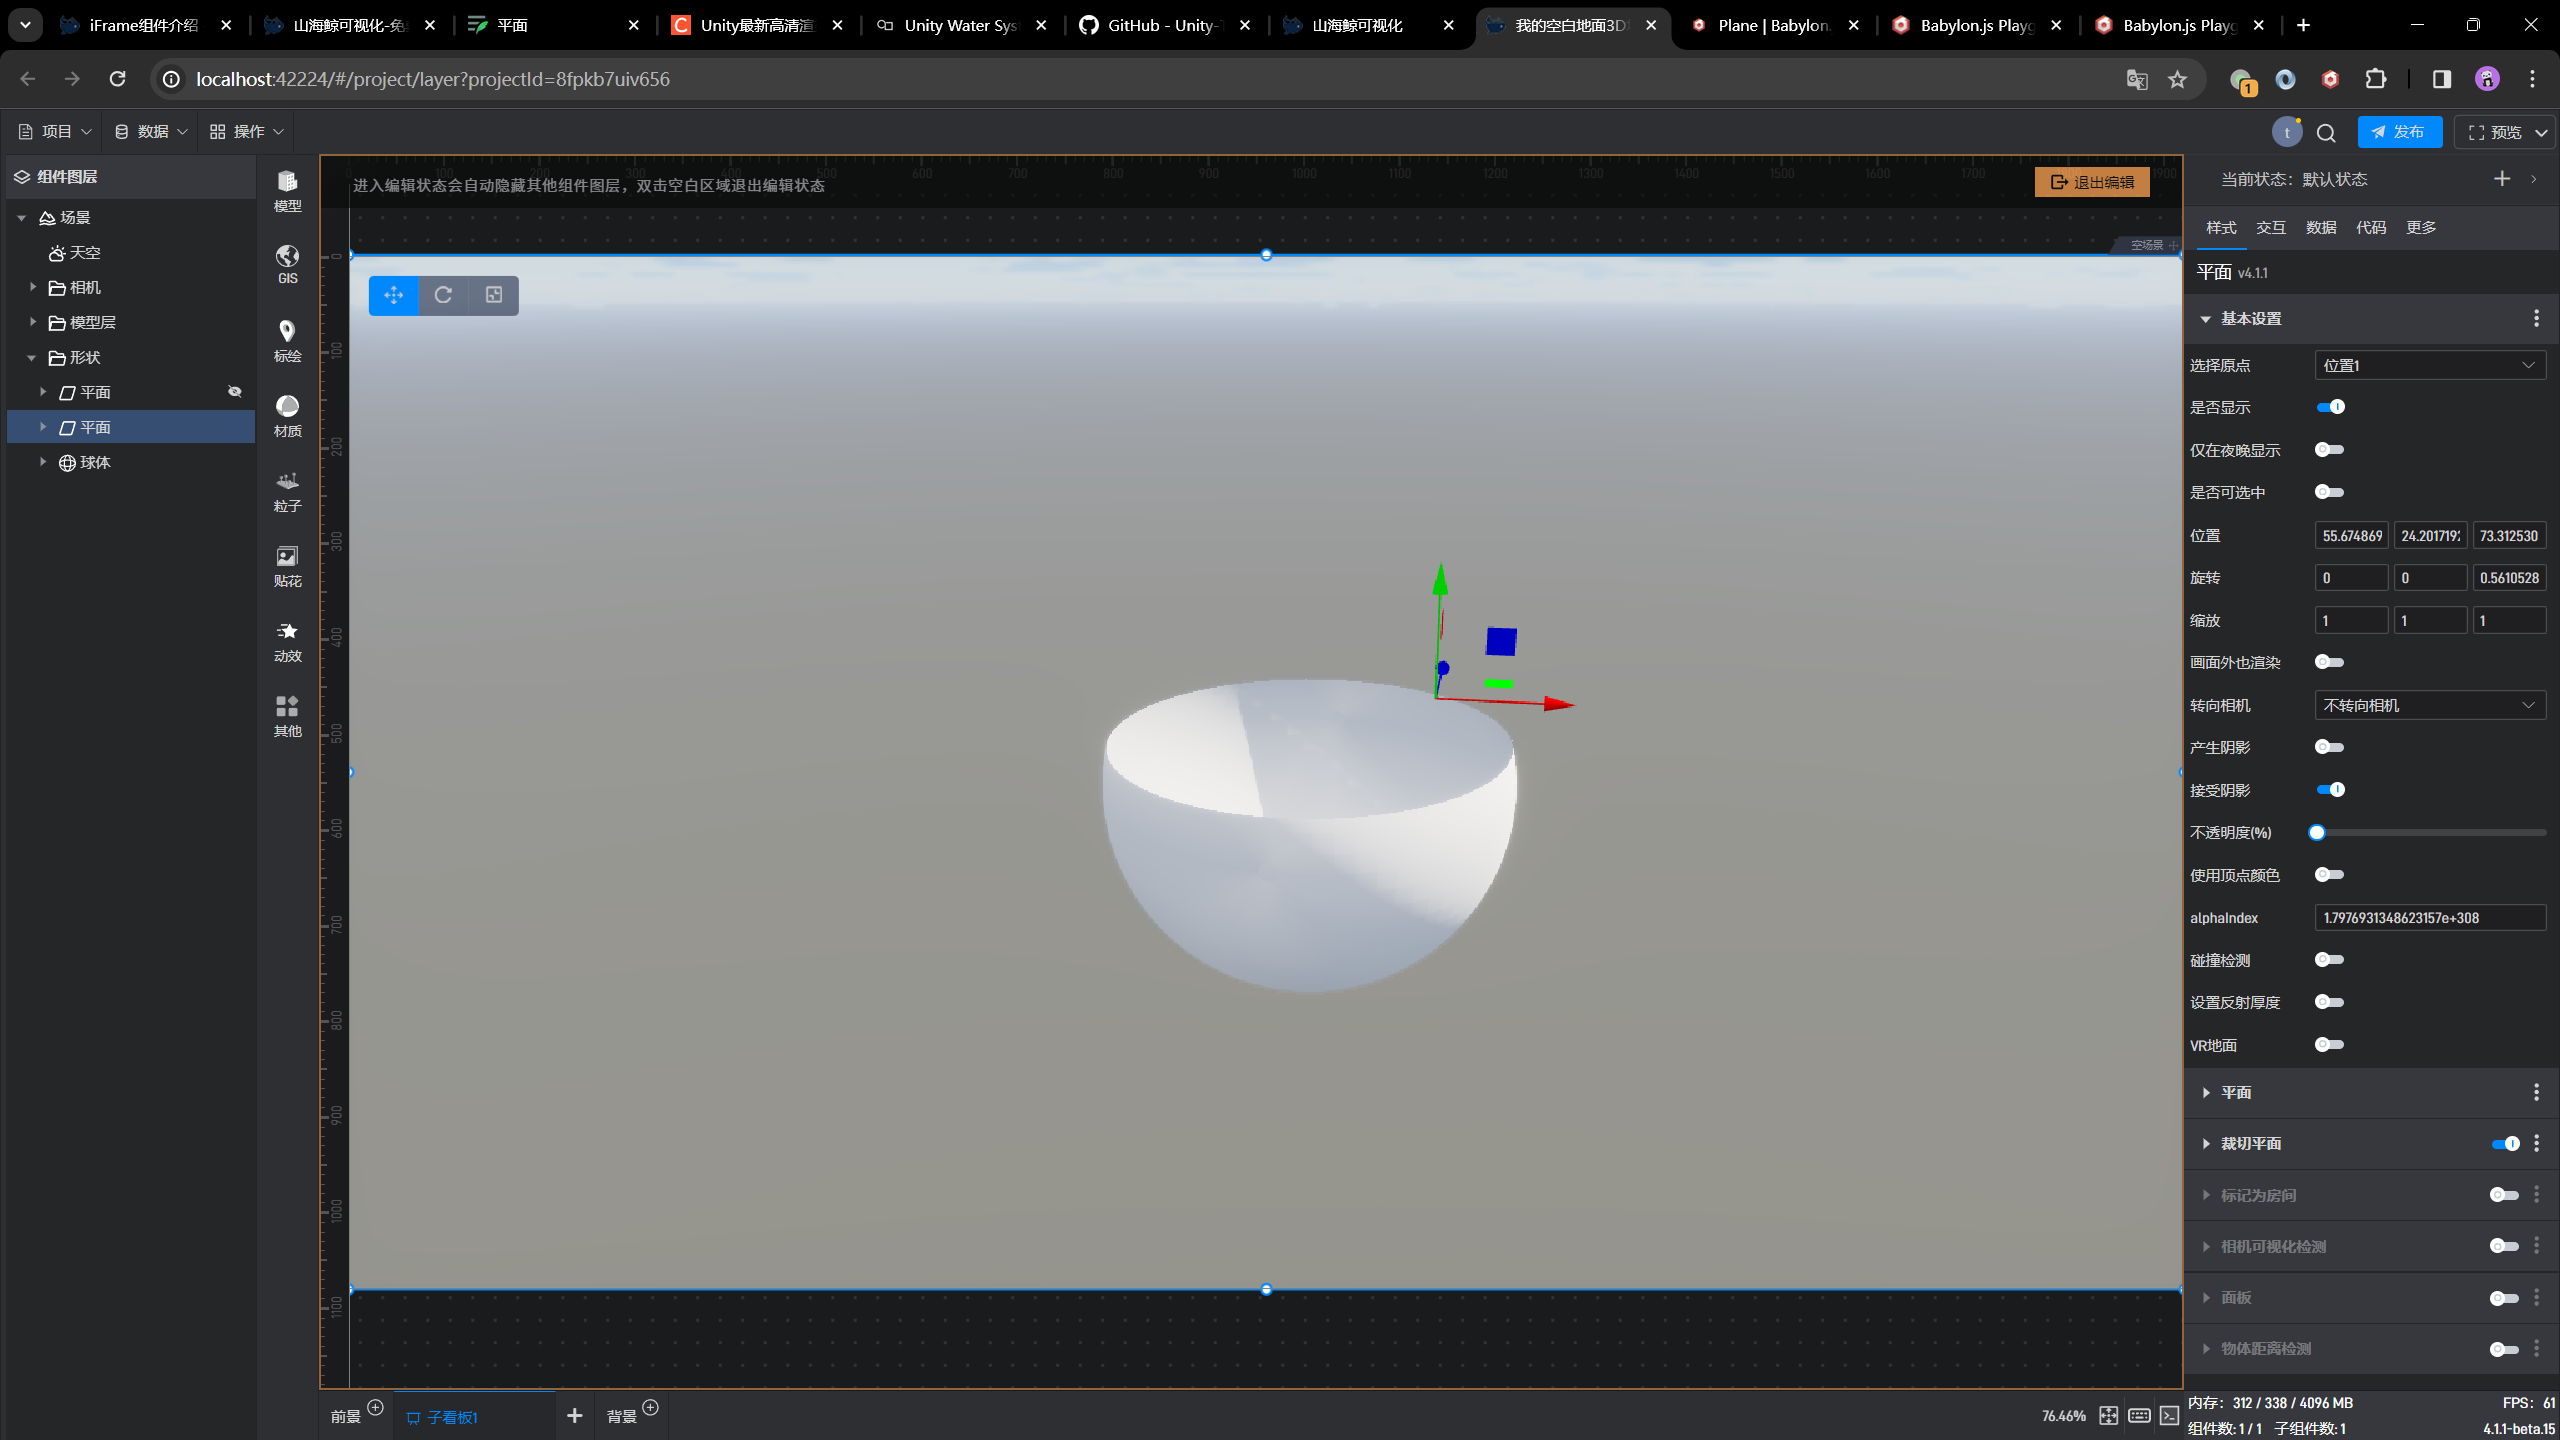Click the alphaIndex input field
2560x1440 pixels.
point(2429,918)
